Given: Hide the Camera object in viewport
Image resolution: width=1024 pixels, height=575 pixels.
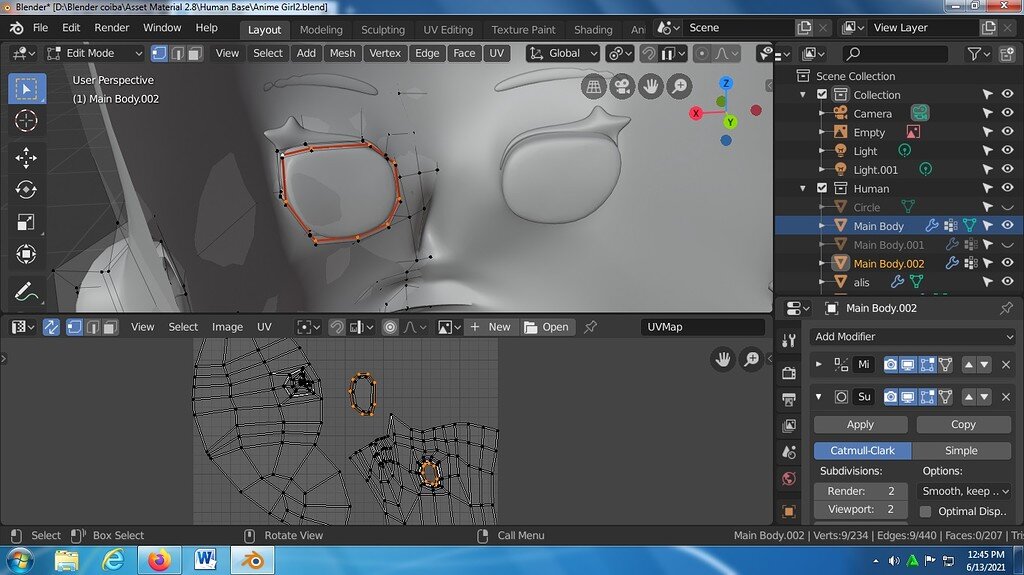Looking at the screenshot, I should point(1008,113).
